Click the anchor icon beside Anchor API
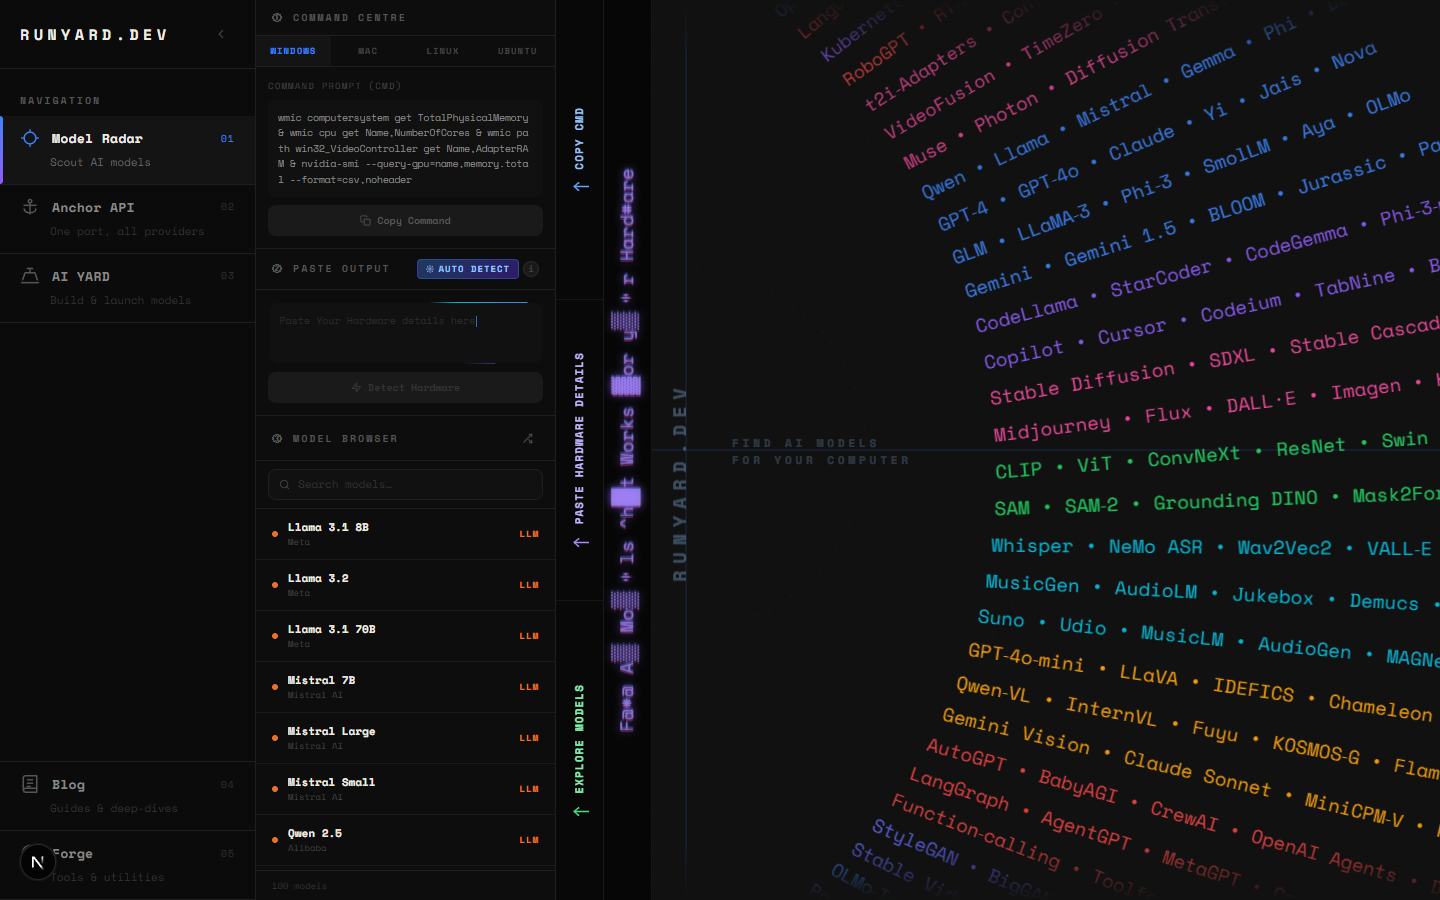 [30, 207]
